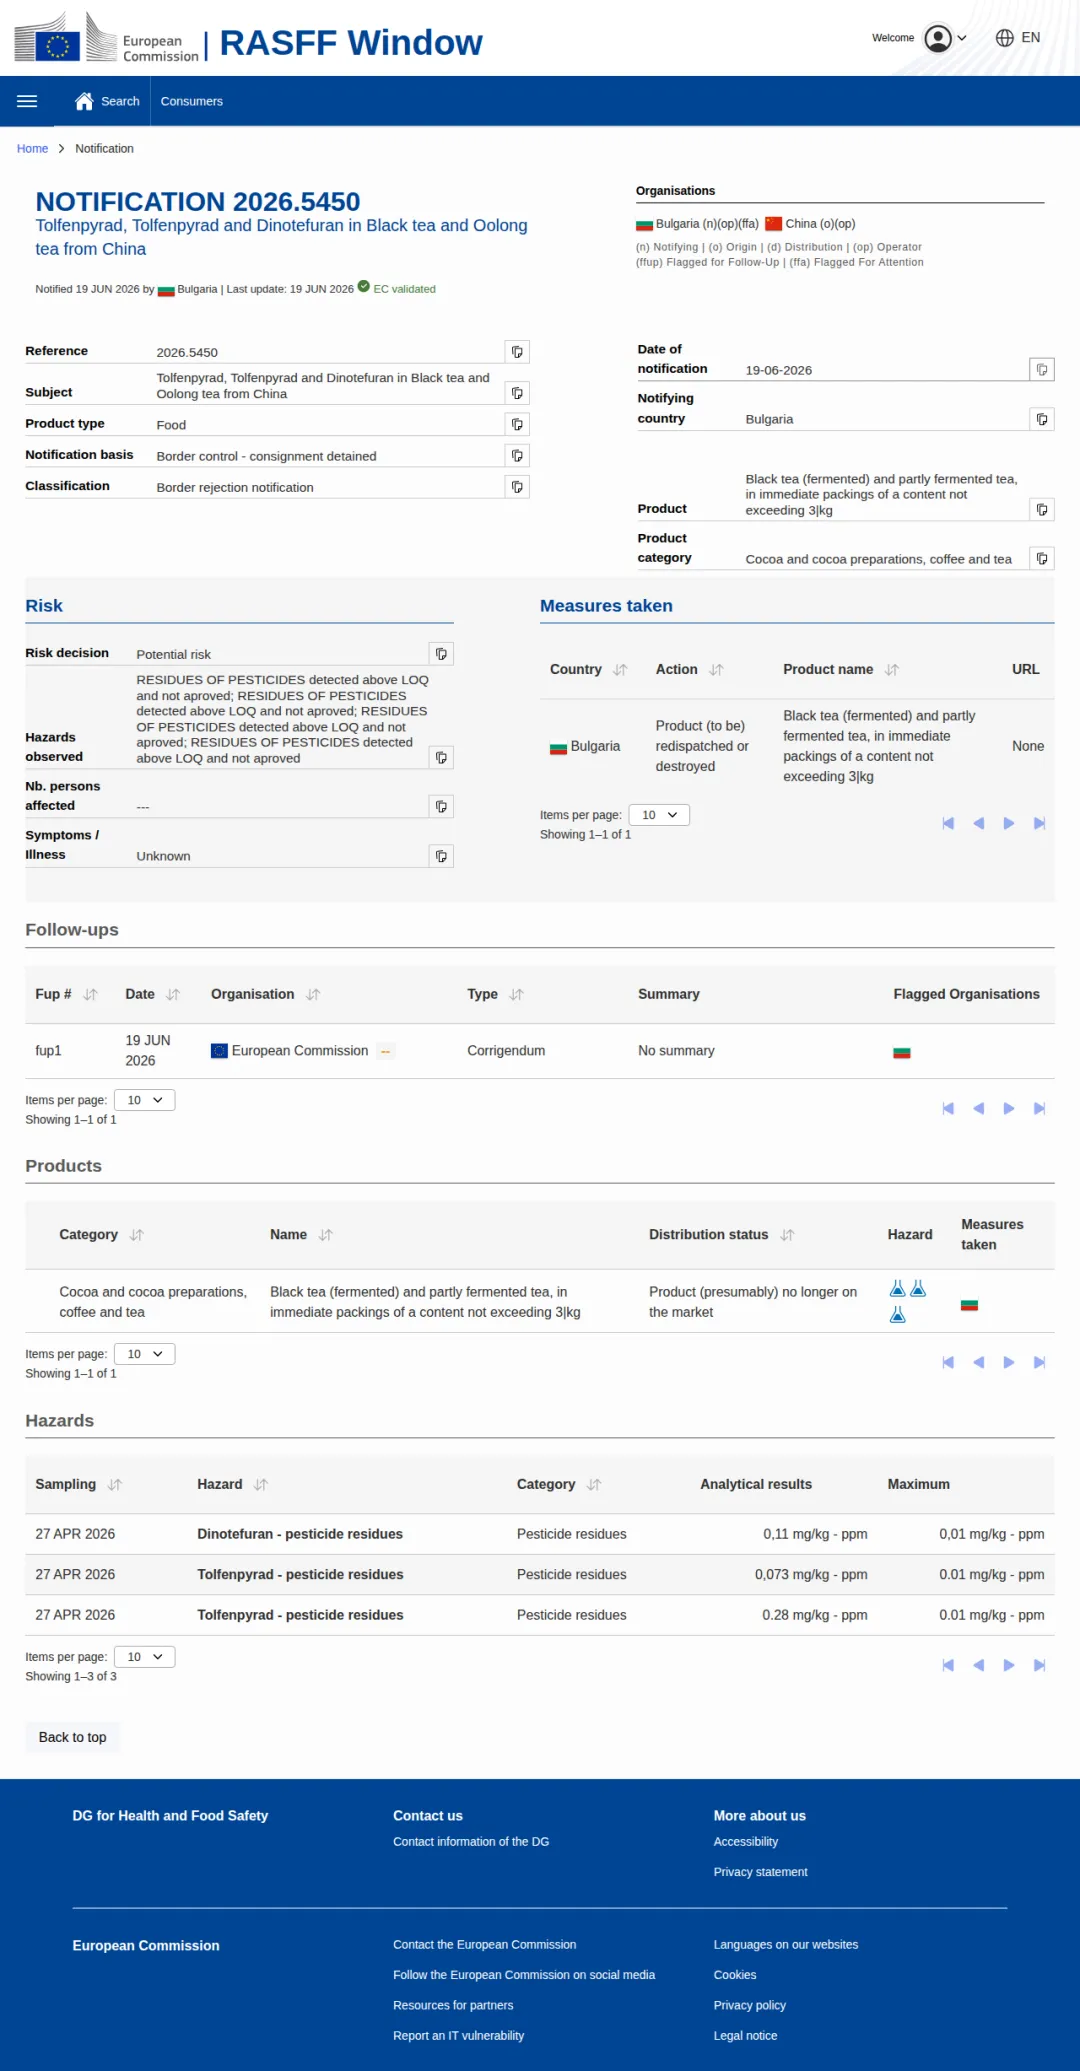The width and height of the screenshot is (1080, 2071).
Task: Click the hazard flask icons in Products row
Action: [907, 1301]
